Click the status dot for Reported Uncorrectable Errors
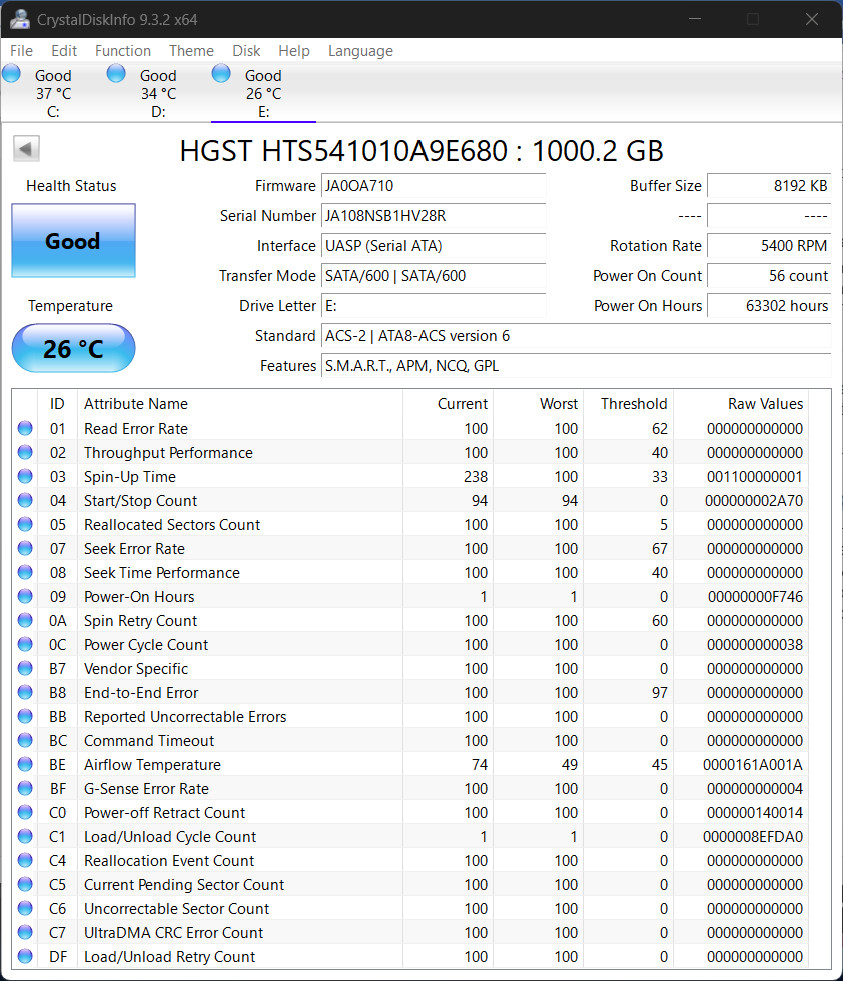Image resolution: width=843 pixels, height=981 pixels. pos(25,716)
